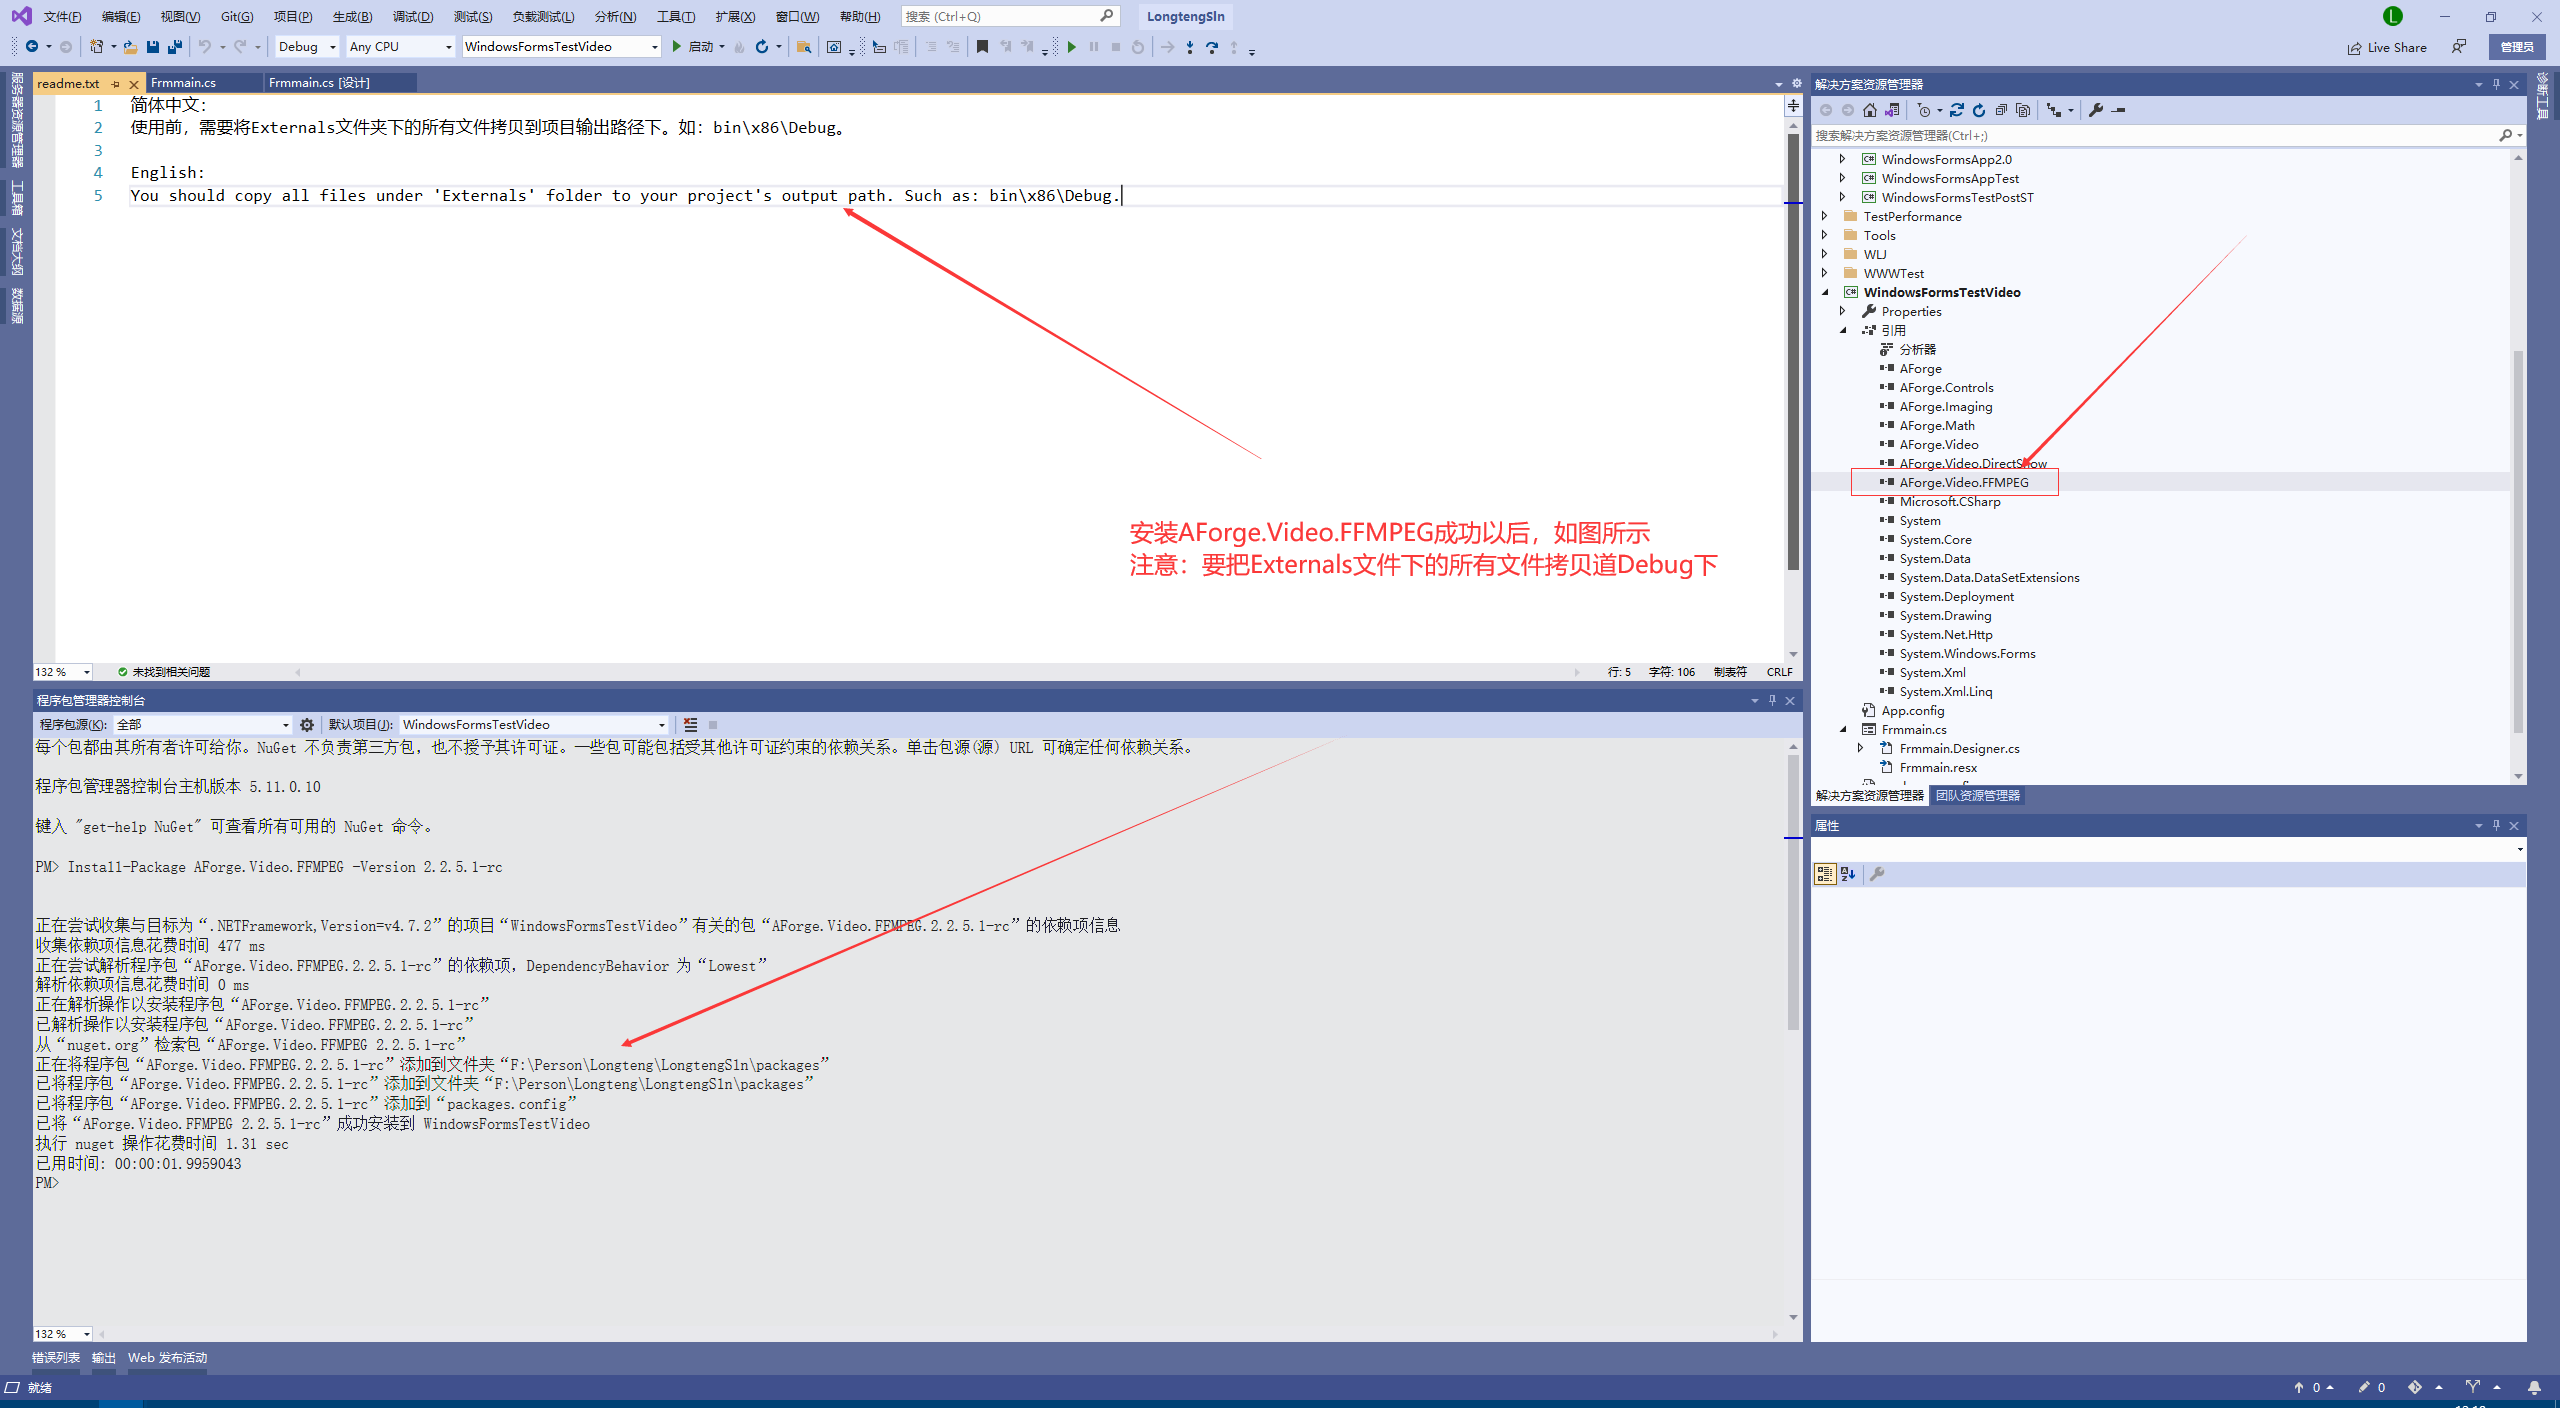Viewport: 2560px width, 1408px height.
Task: Open the Any CPU platform dropdown
Action: 448,47
